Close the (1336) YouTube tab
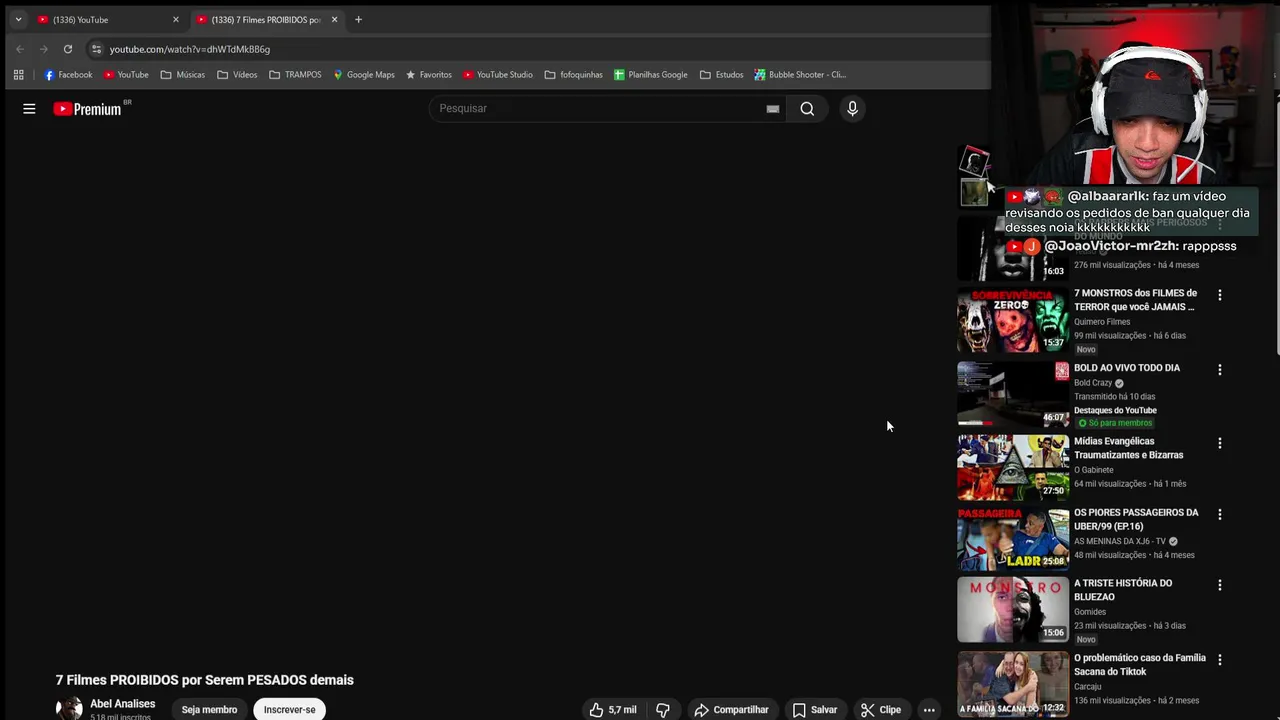This screenshot has height=720, width=1280. pos(176,20)
